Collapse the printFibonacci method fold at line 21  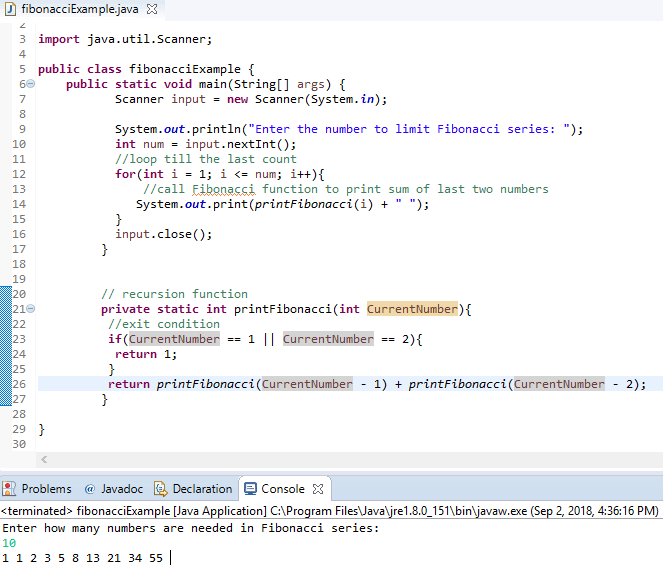click(x=31, y=309)
